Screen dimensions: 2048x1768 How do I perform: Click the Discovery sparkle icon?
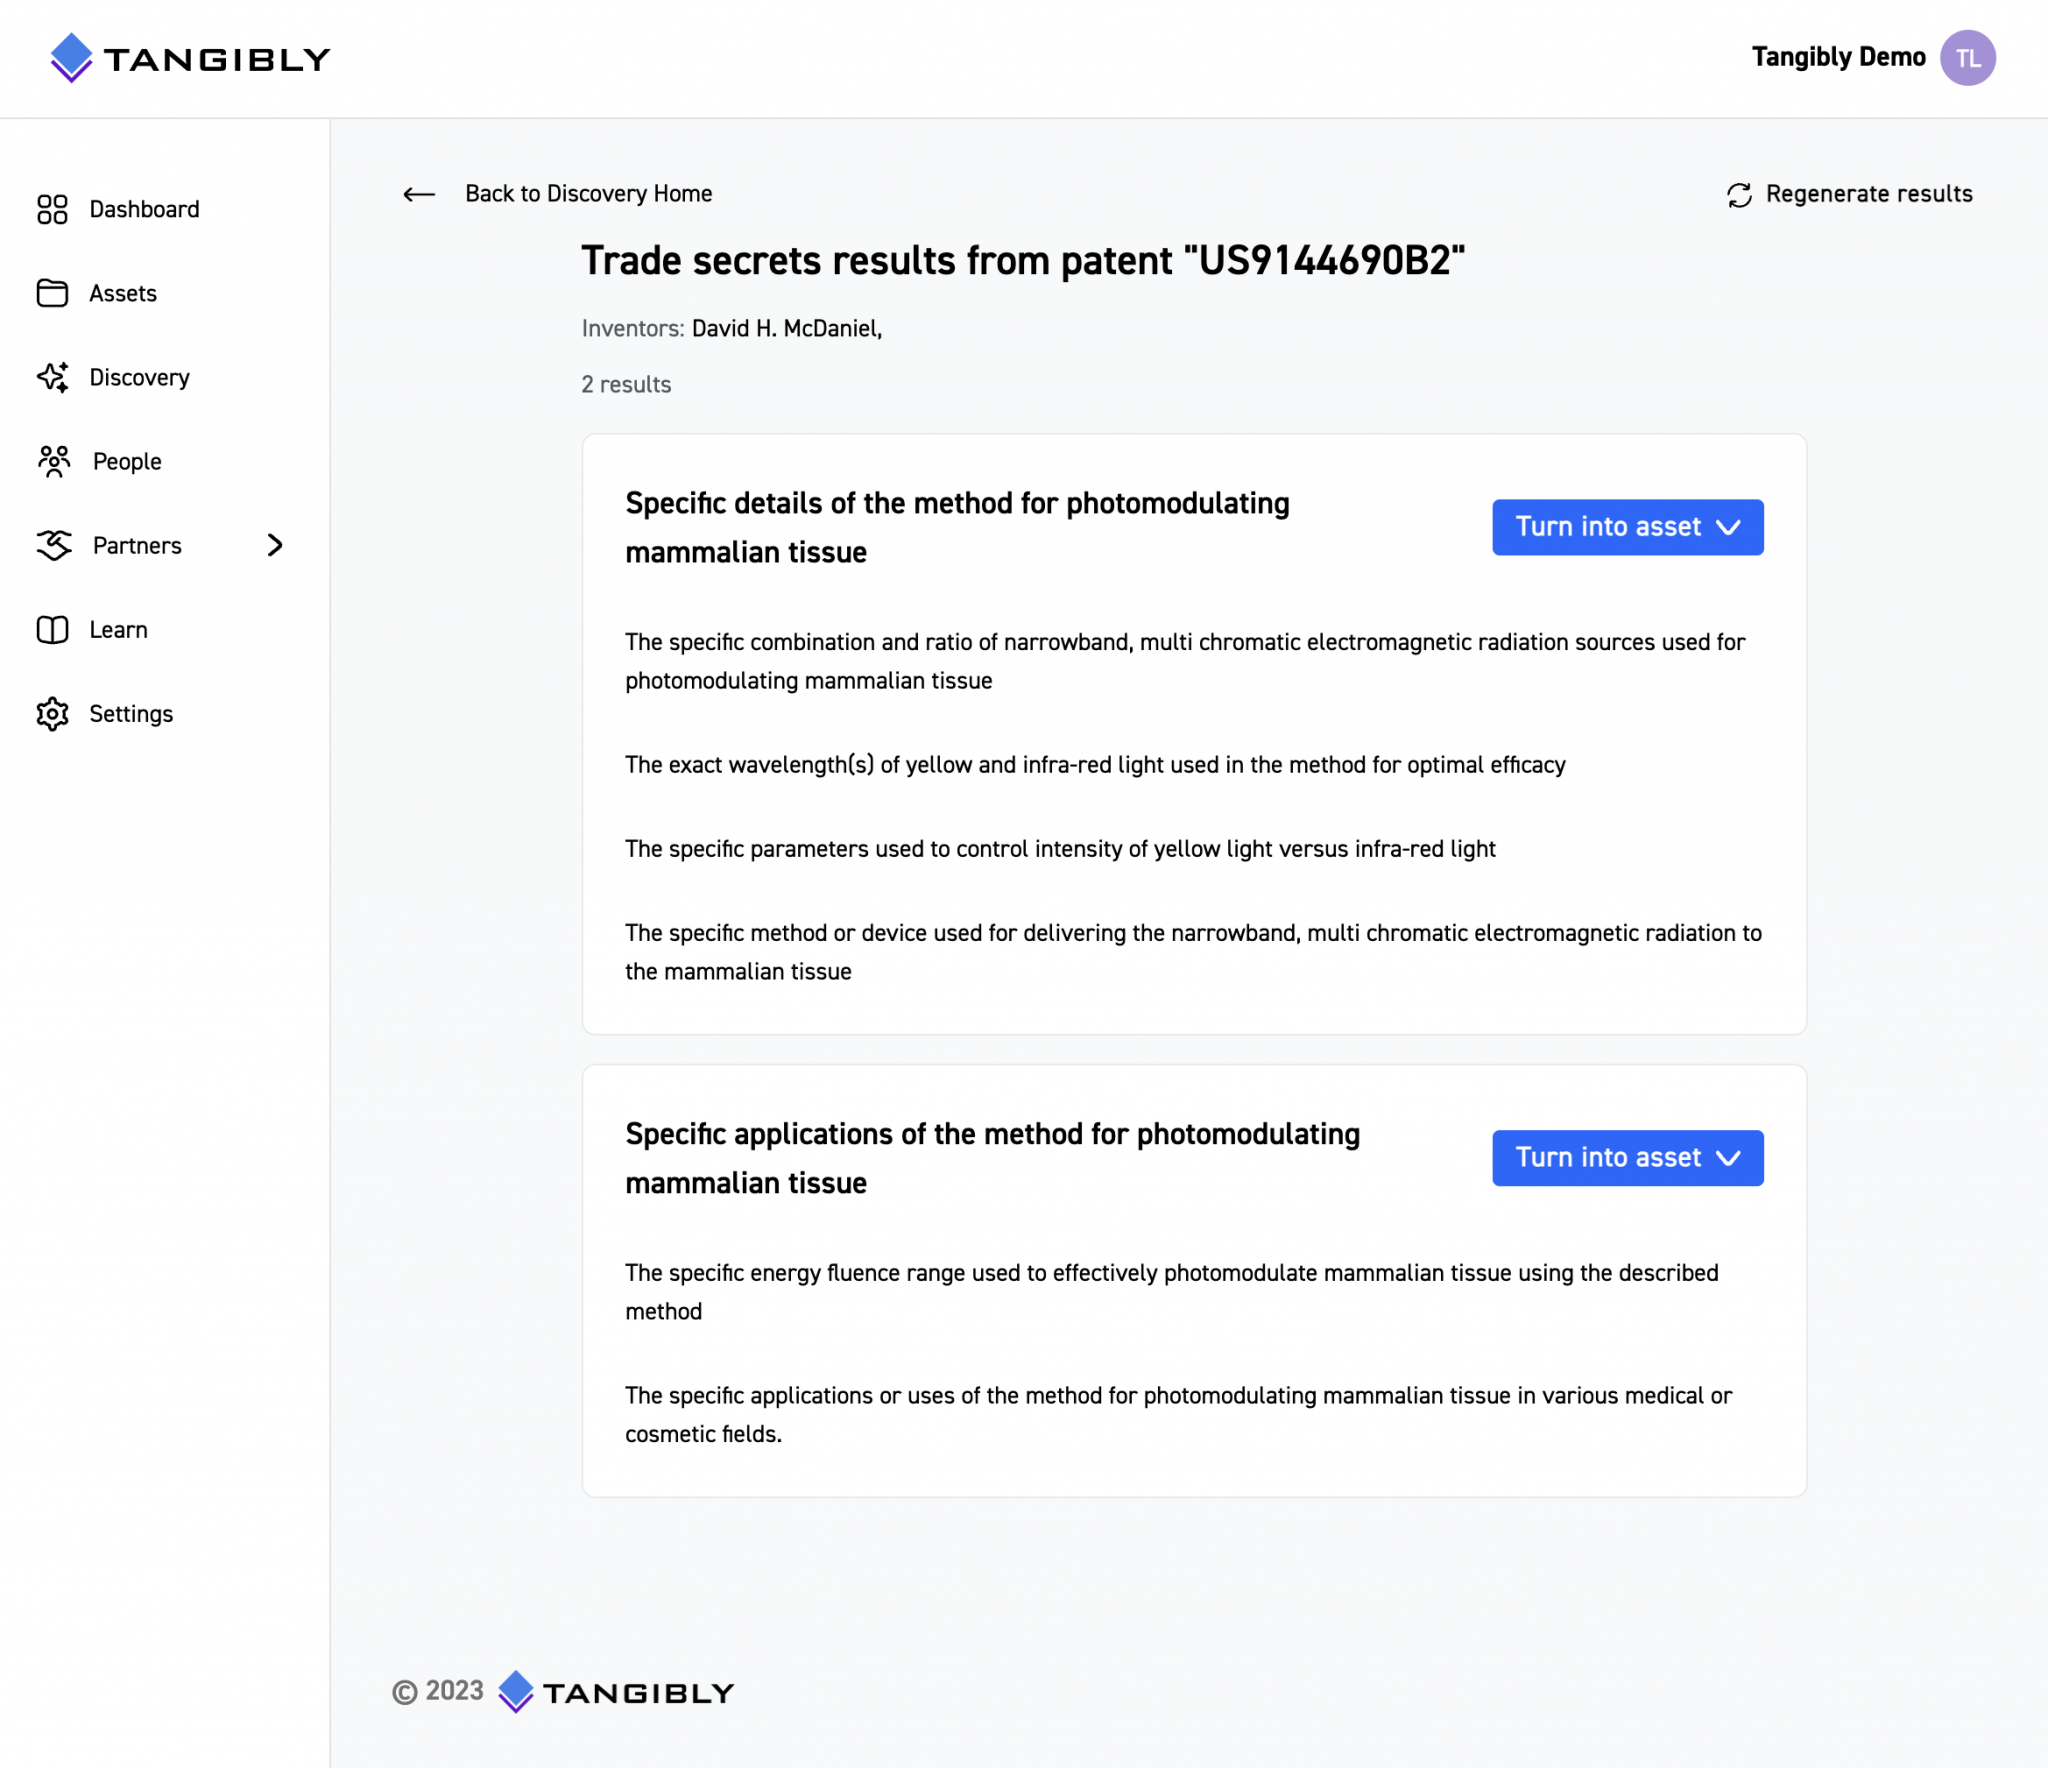pos(52,377)
